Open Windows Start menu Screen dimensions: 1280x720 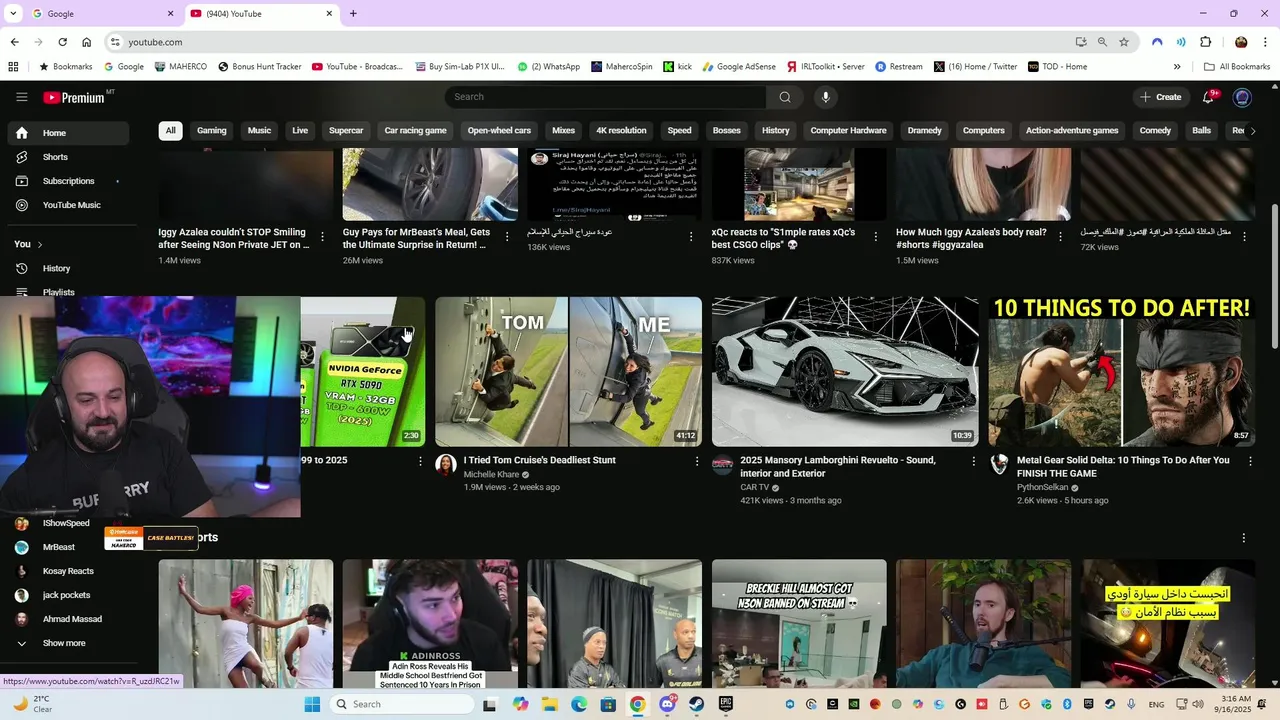pyautogui.click(x=312, y=704)
